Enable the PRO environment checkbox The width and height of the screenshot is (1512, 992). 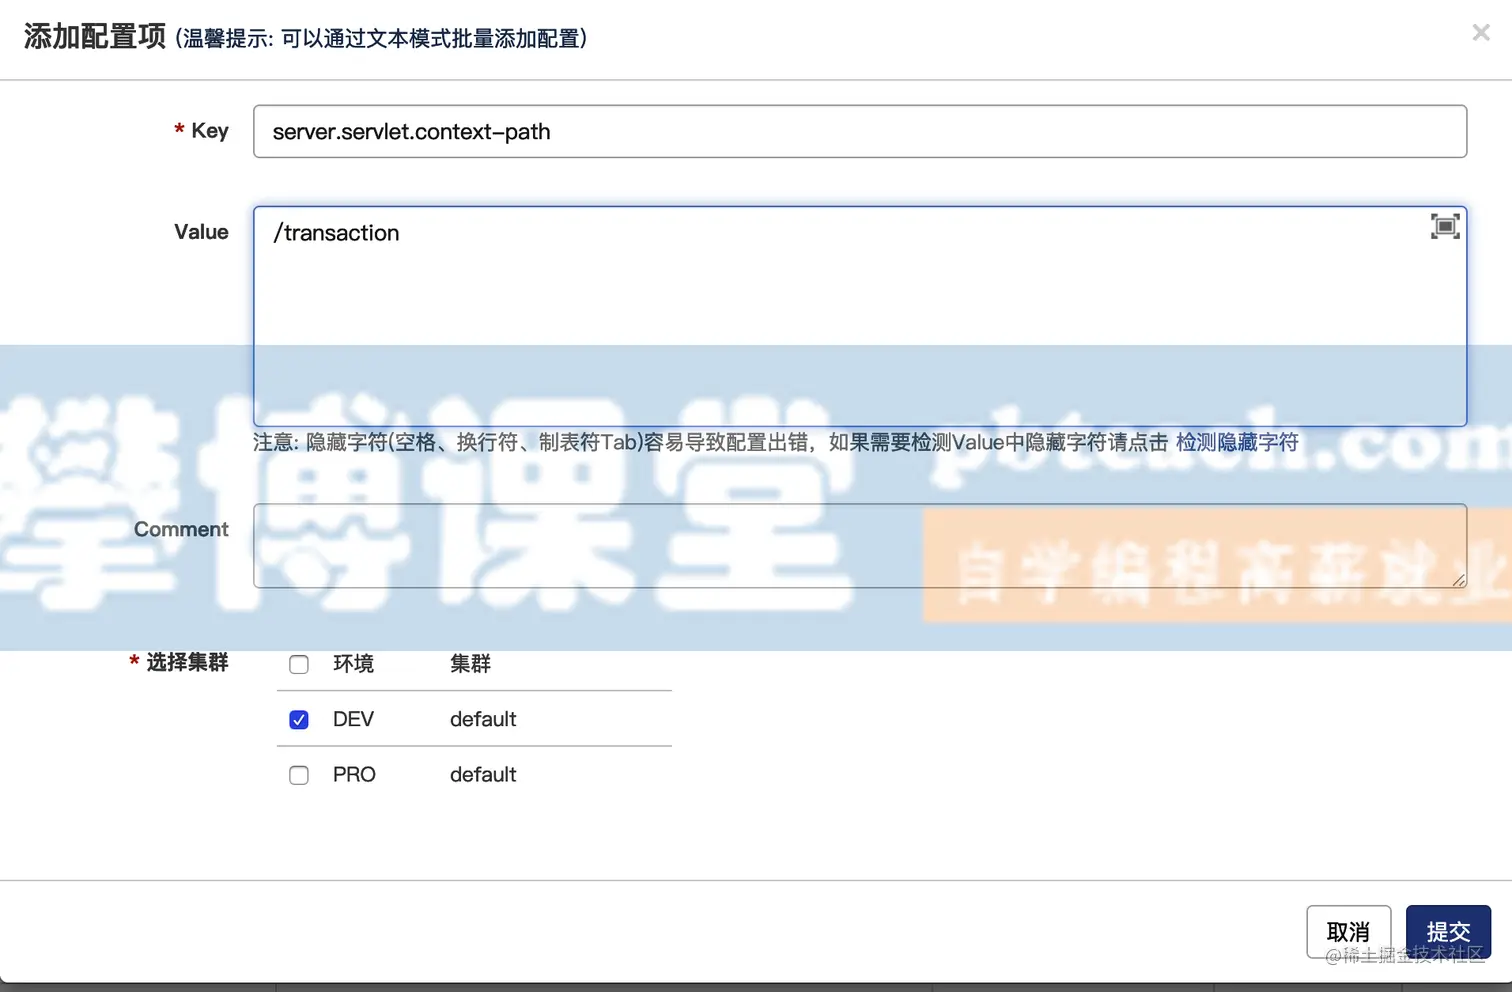[298, 774]
